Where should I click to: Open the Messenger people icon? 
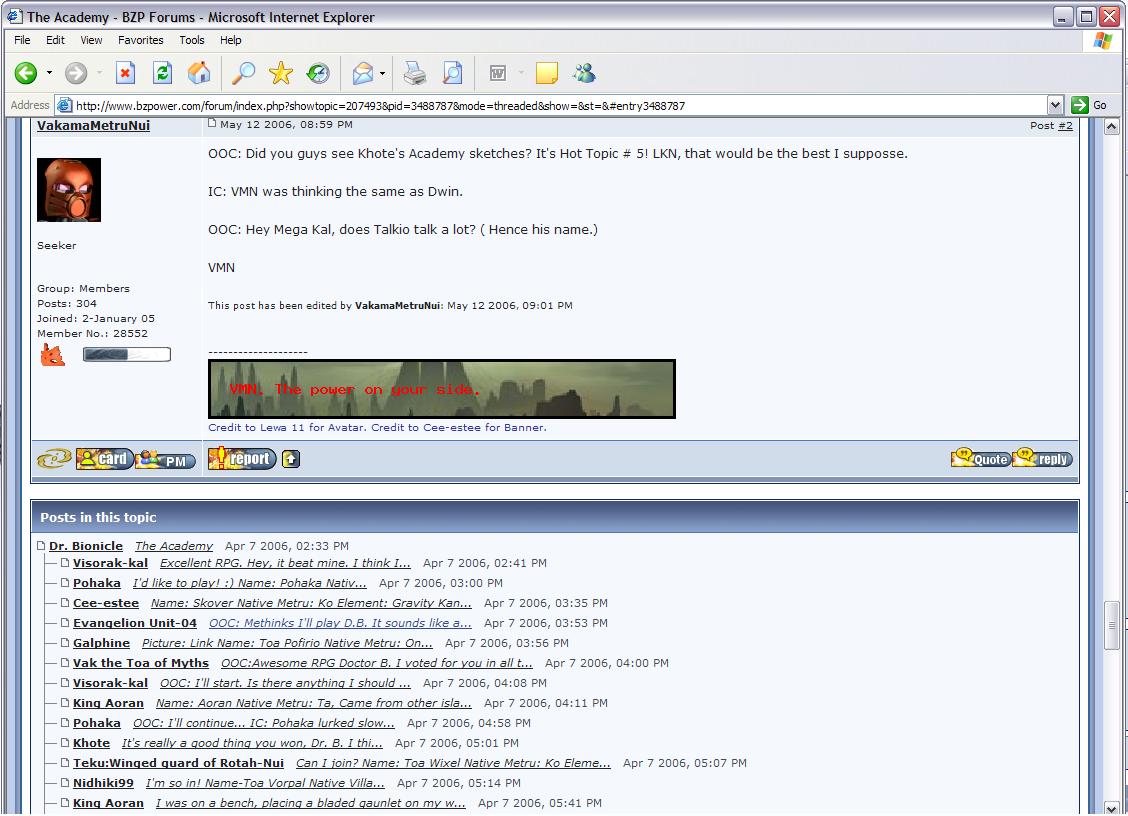point(584,73)
